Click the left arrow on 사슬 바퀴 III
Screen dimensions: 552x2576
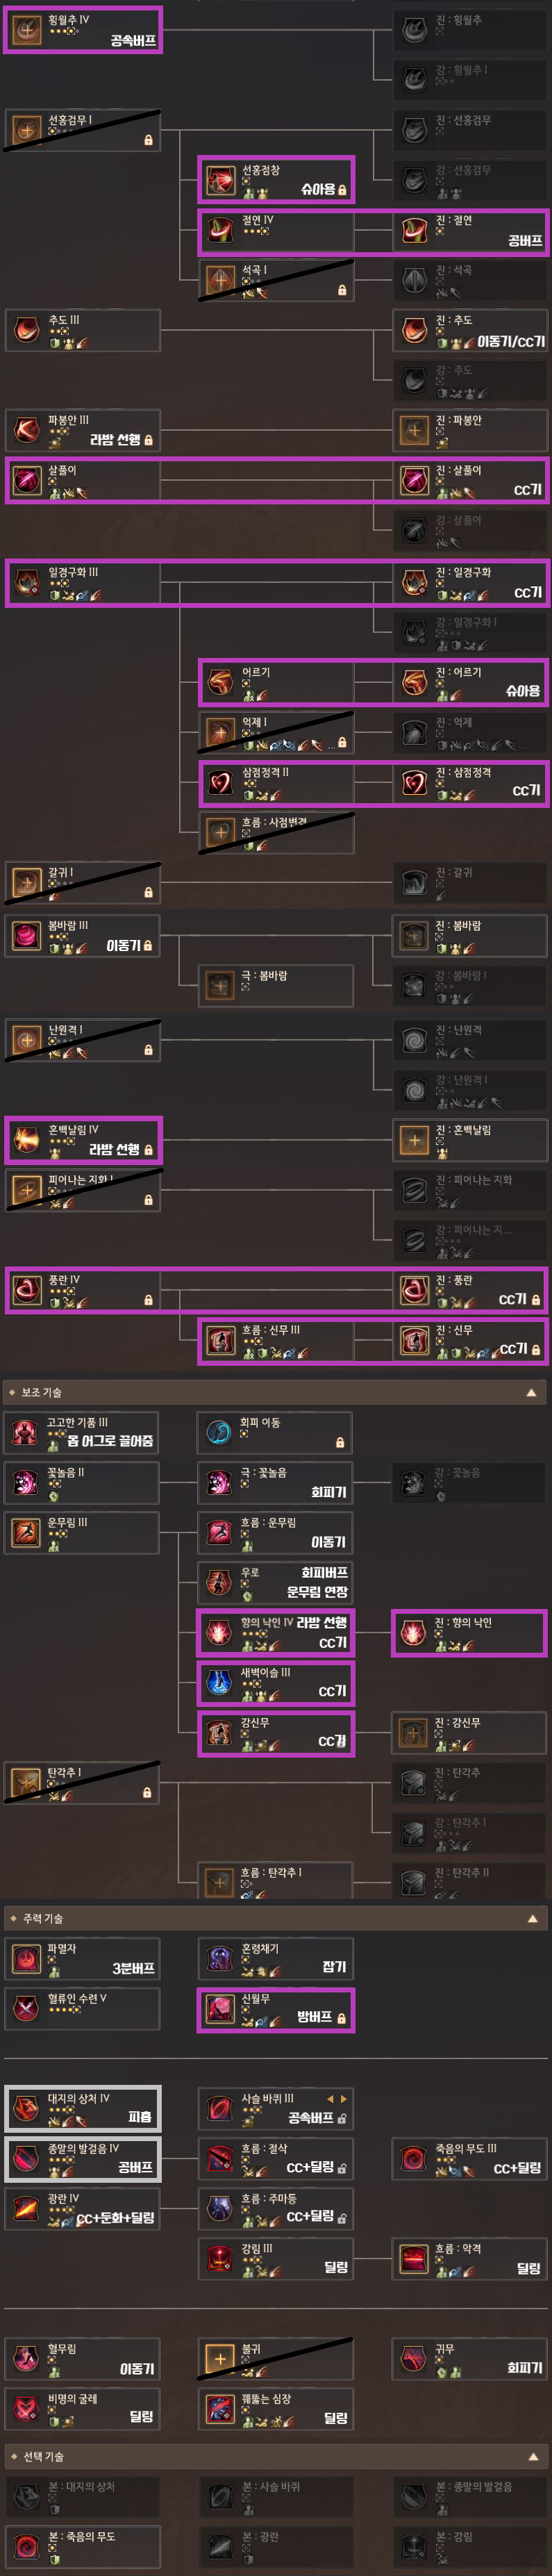pyautogui.click(x=330, y=2099)
